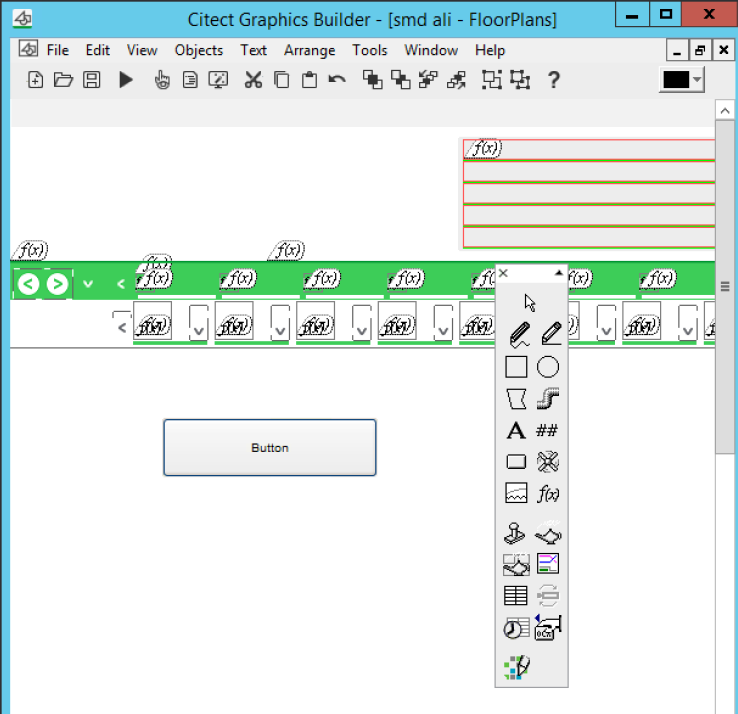The height and width of the screenshot is (714, 738).
Task: Click the green forward navigation arrow
Action: pyautogui.click(x=57, y=284)
